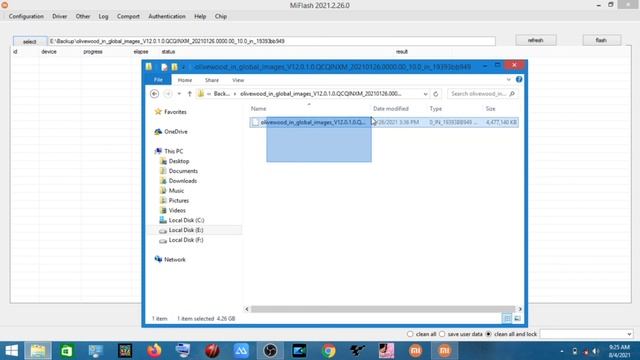
Task: Click the horizontal scrollbar in Explorer
Action: click(x=383, y=309)
